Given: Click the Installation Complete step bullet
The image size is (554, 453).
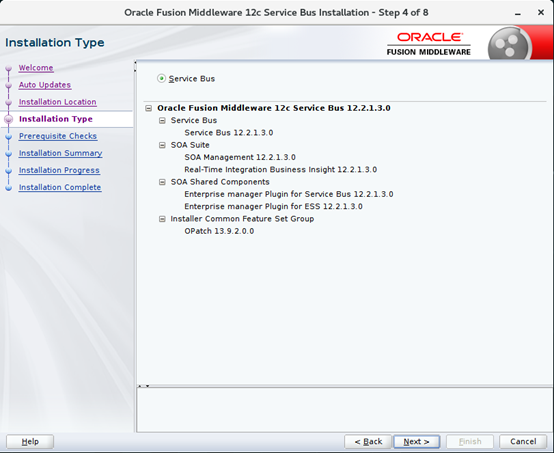Looking at the screenshot, I should pos(9,188).
